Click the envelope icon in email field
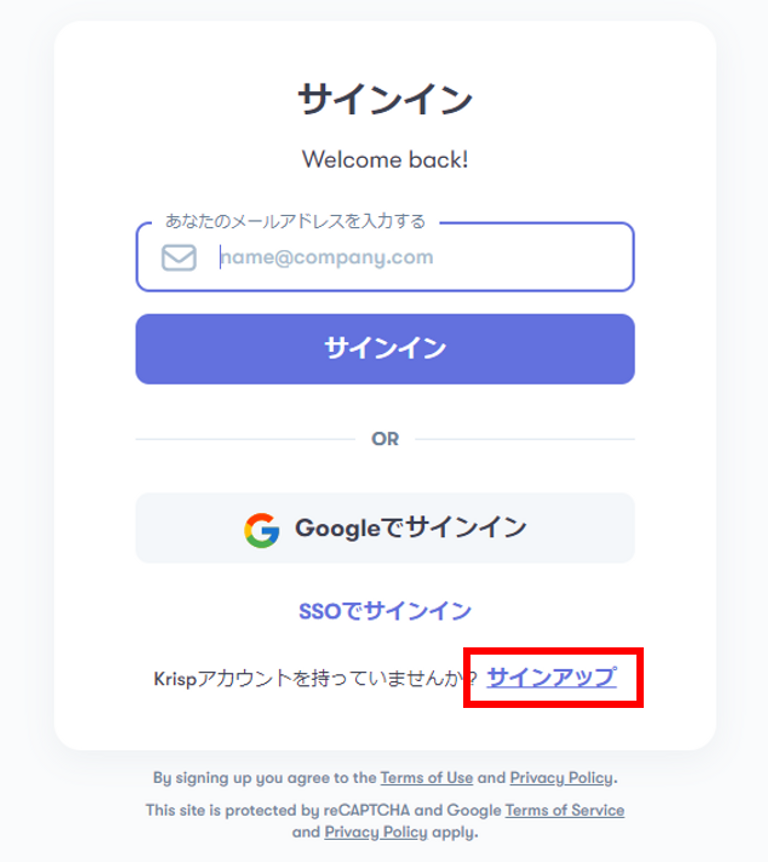 (179, 257)
